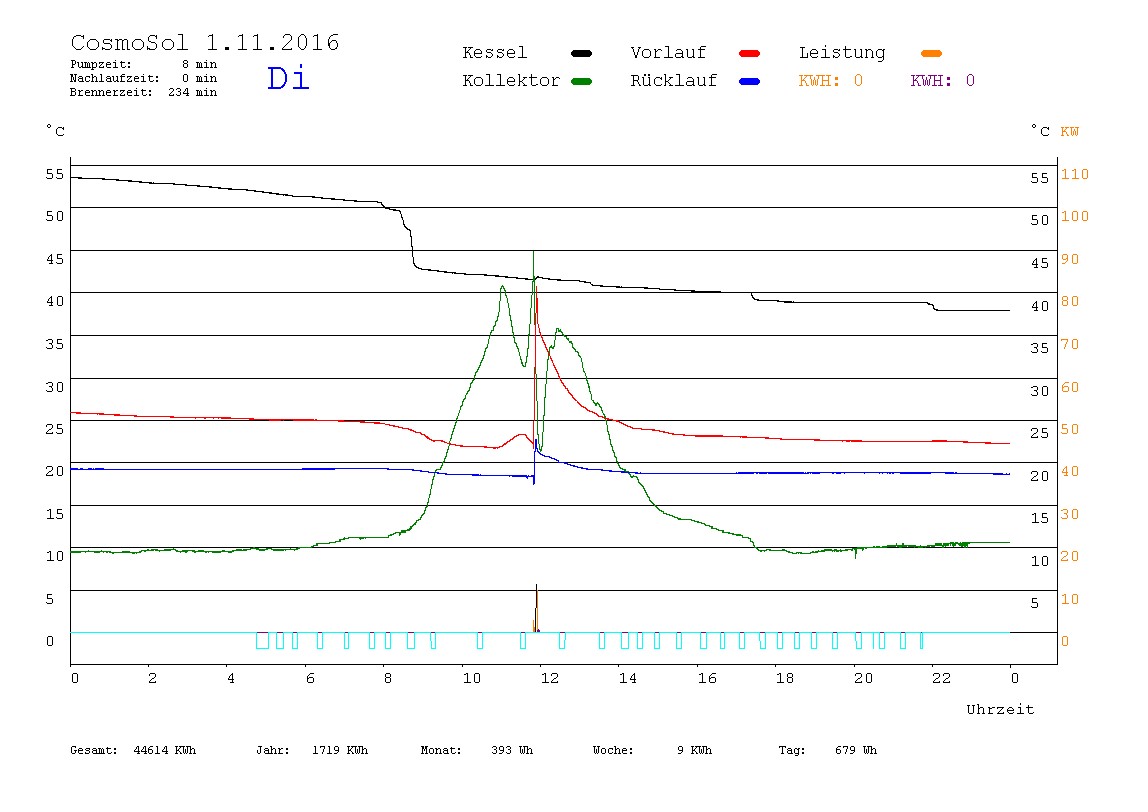The image size is (1148, 812).
Task: Click the yearly value "1719 KWh"
Action: (340, 750)
